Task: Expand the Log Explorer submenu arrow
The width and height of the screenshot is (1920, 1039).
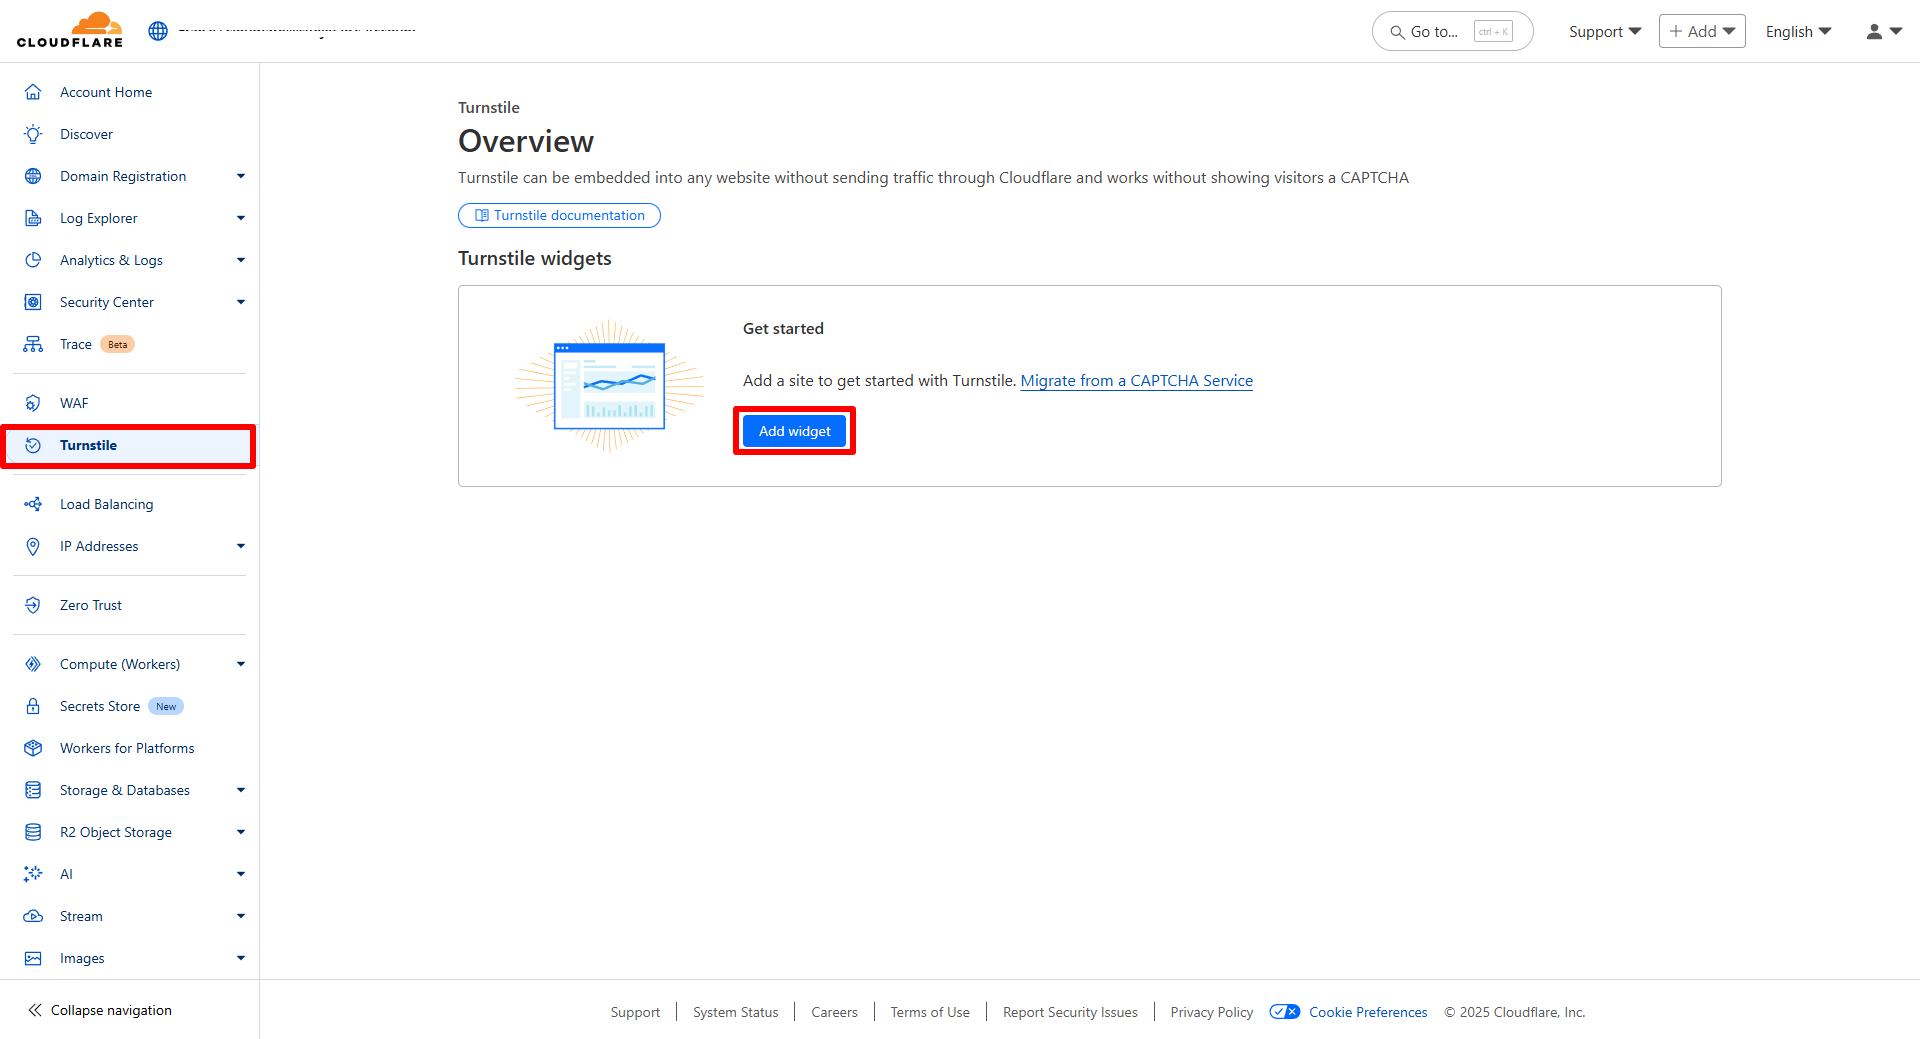Action: point(241,218)
